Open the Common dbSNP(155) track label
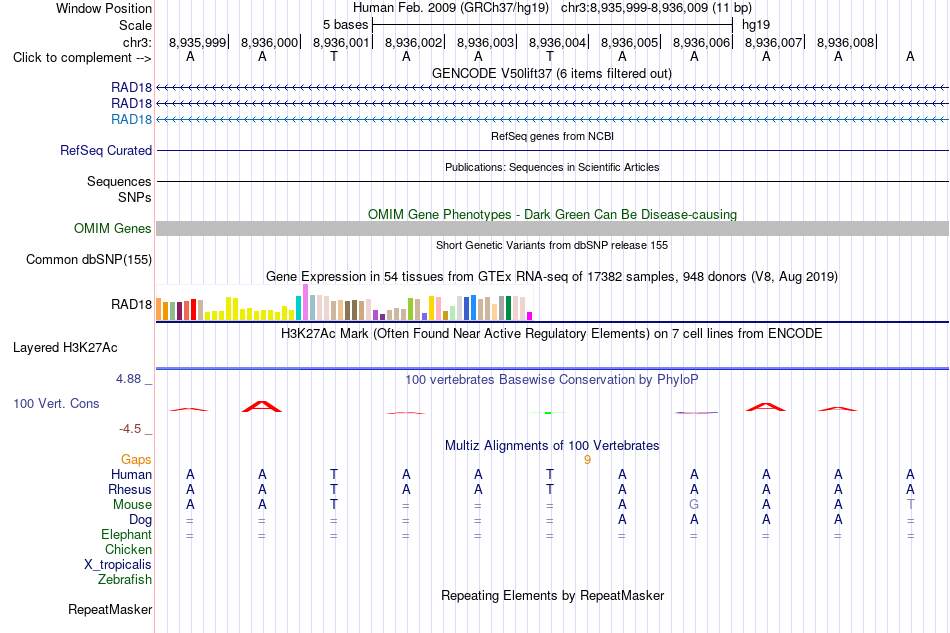 88,259
